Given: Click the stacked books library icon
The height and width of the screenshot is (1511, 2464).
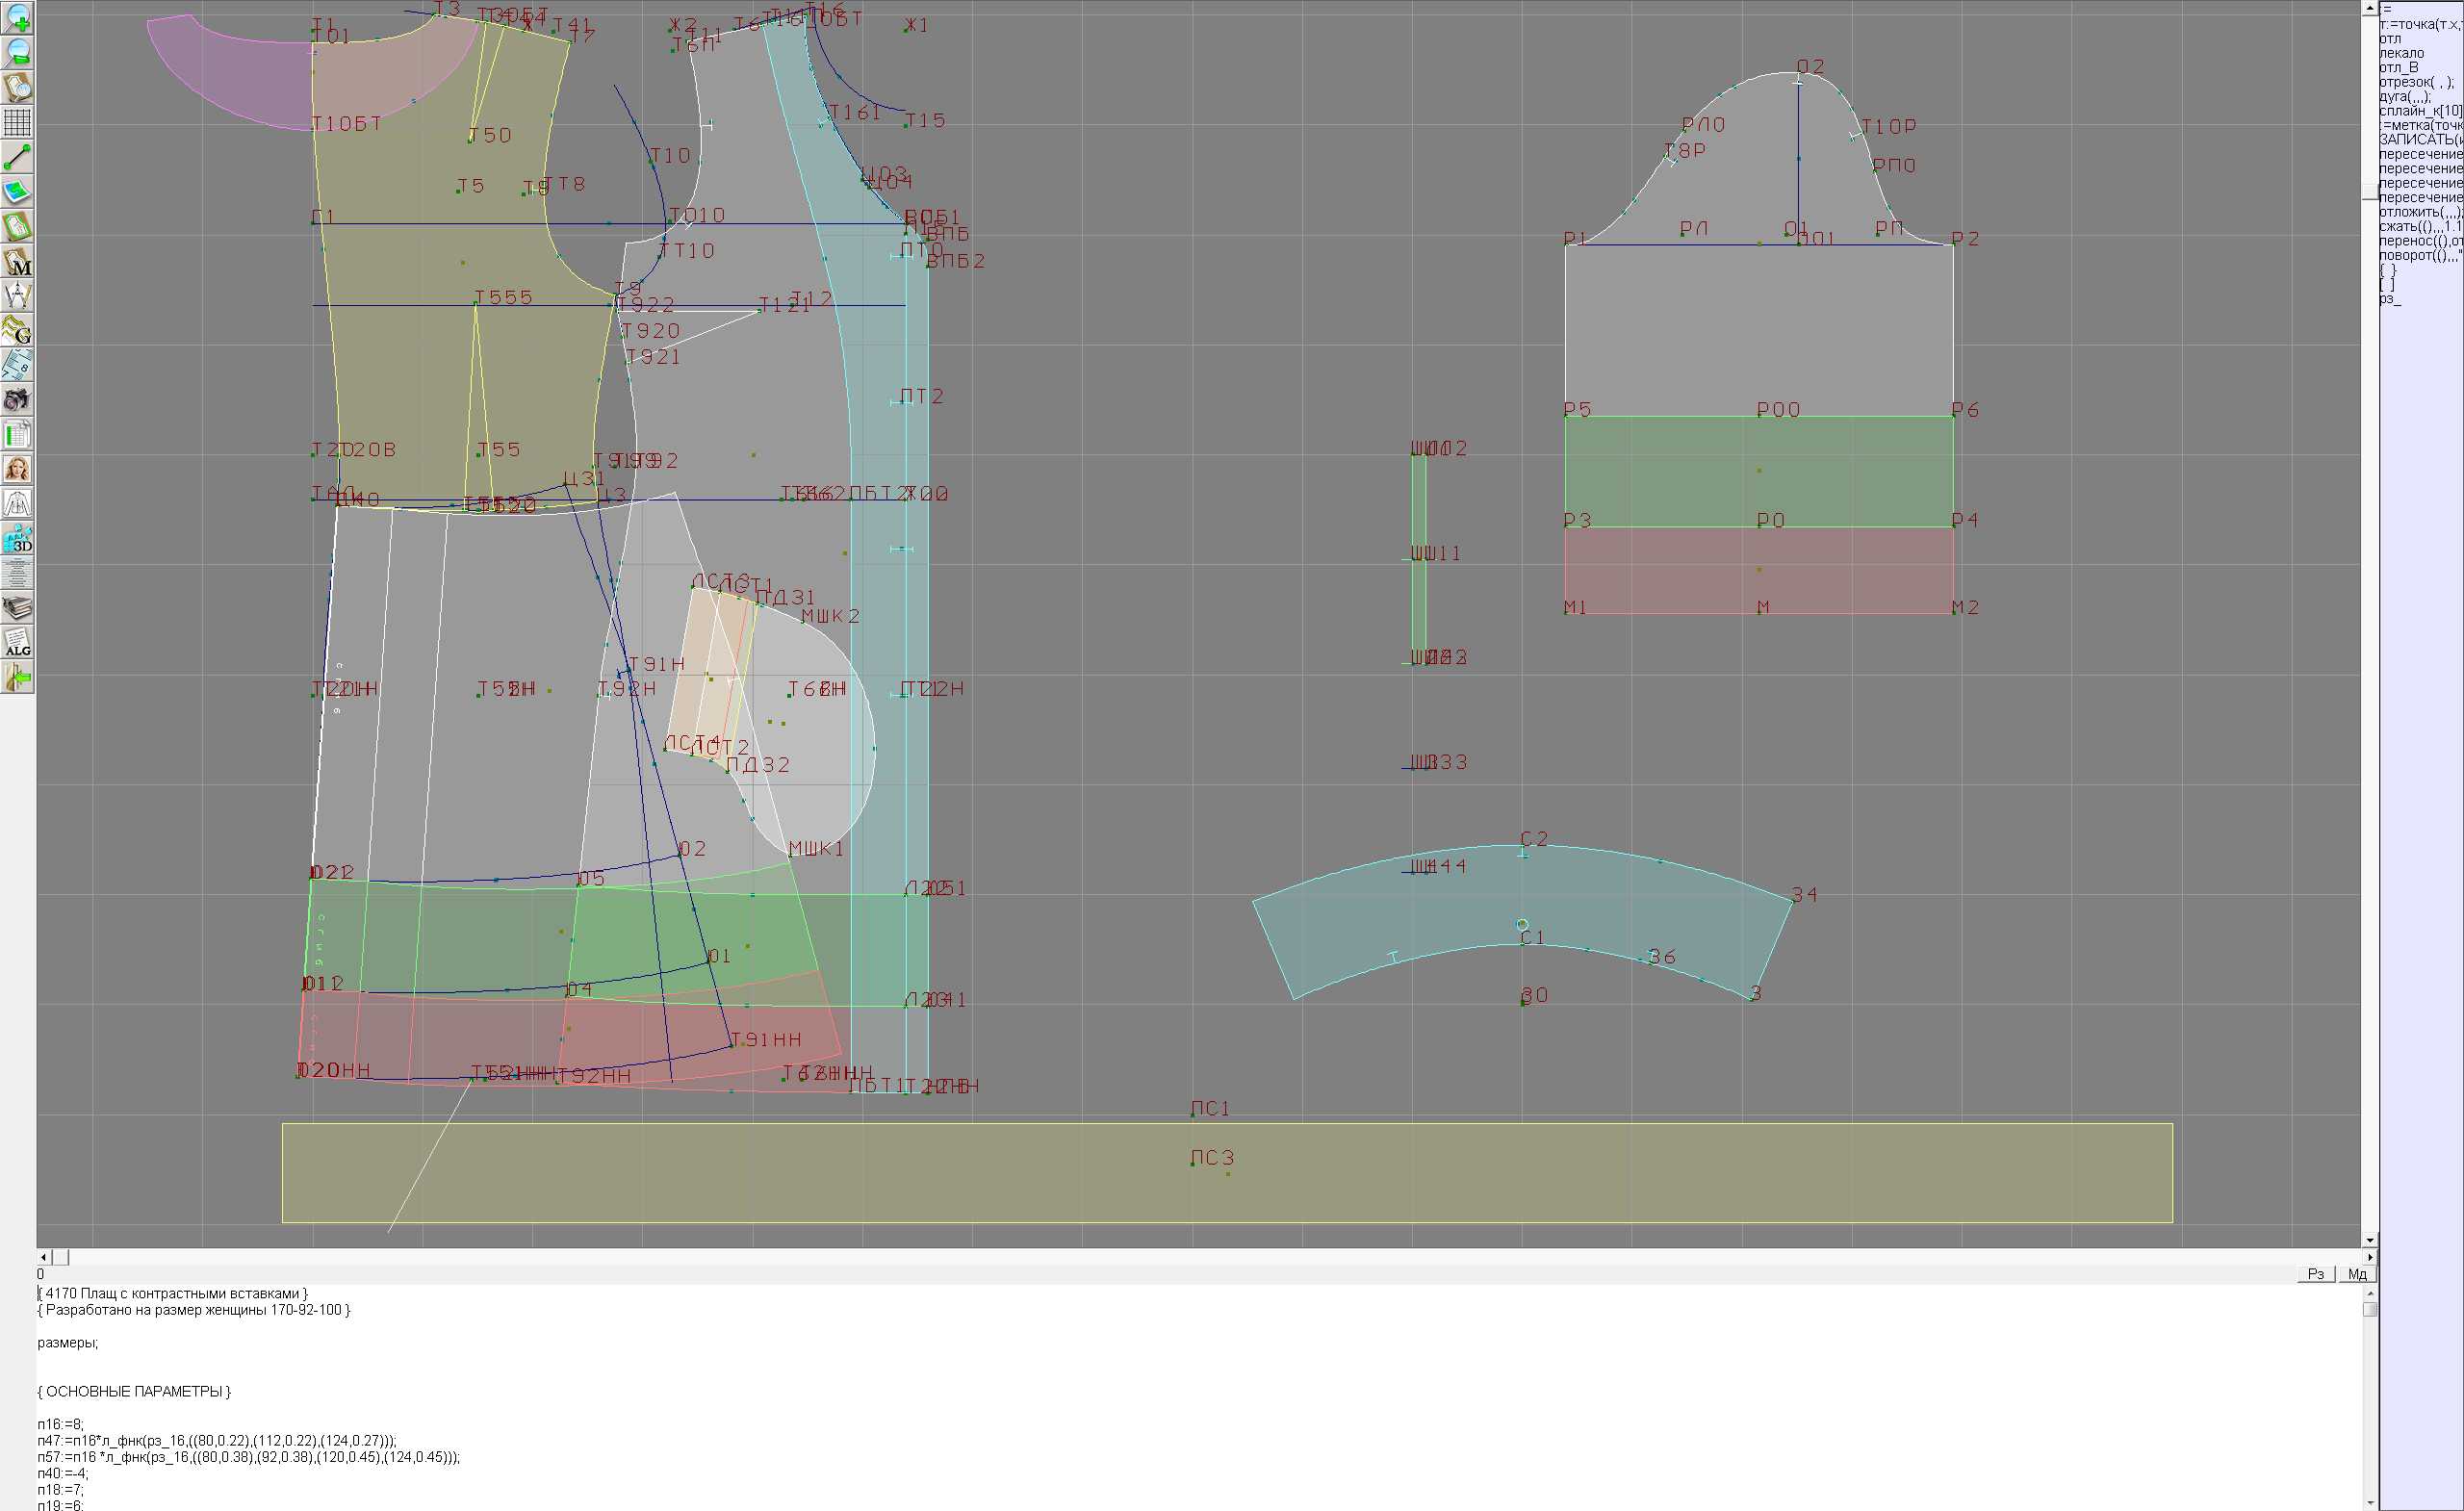Looking at the screenshot, I should point(17,608).
